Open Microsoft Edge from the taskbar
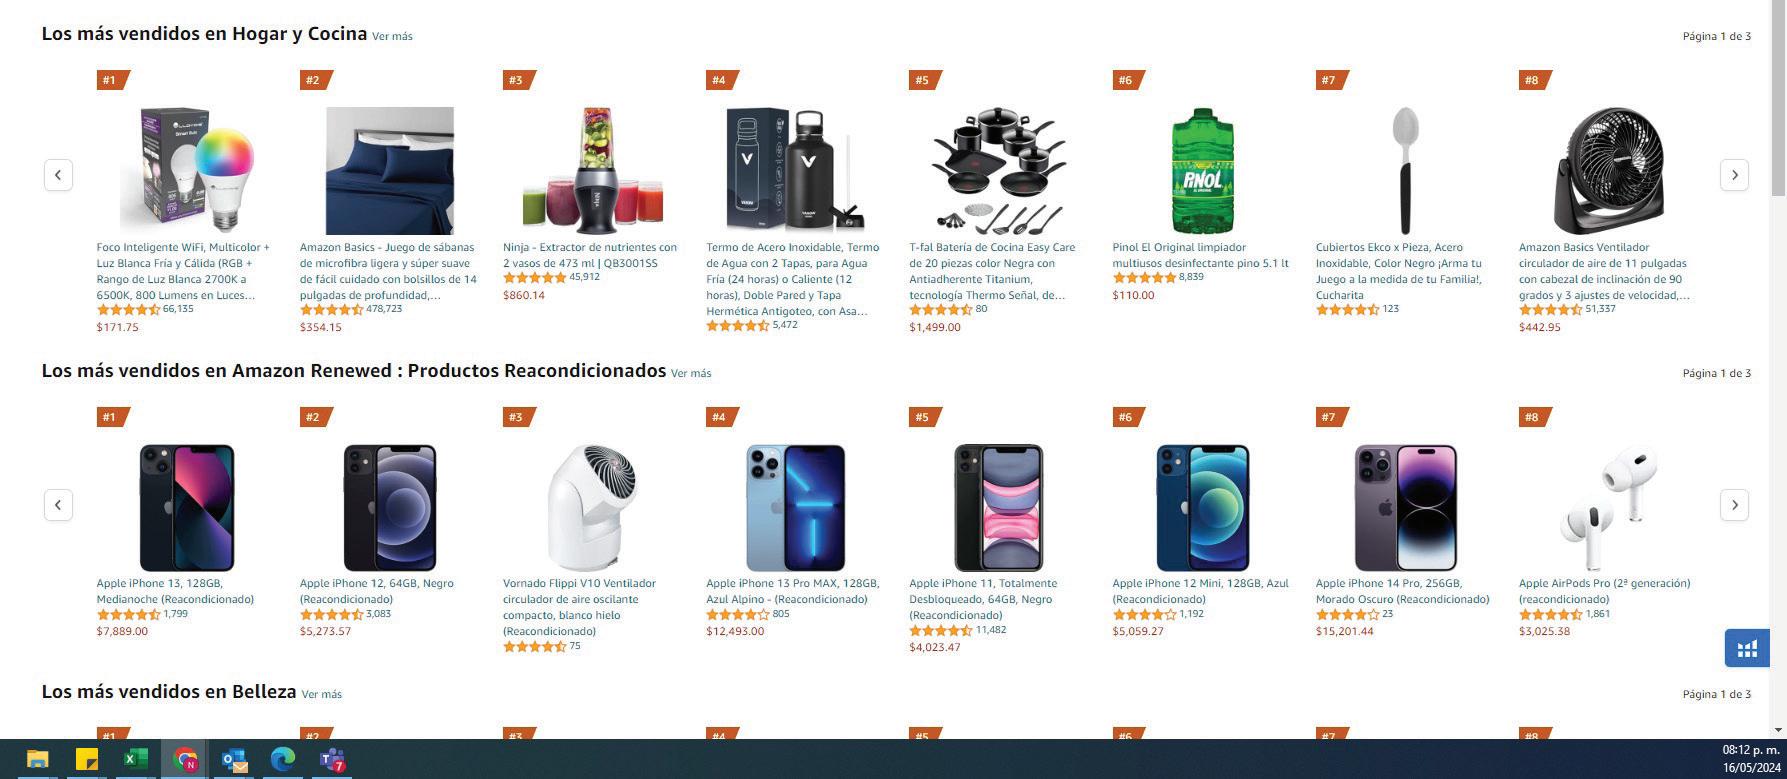The image size is (1787, 779). [283, 760]
